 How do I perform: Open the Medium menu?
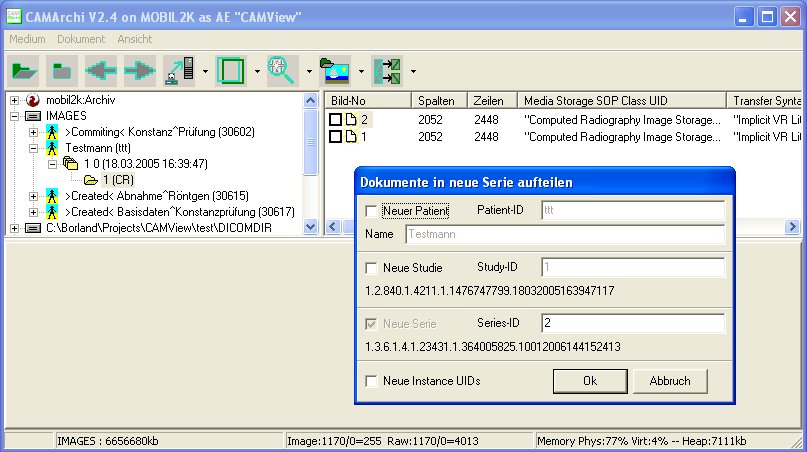point(27,39)
